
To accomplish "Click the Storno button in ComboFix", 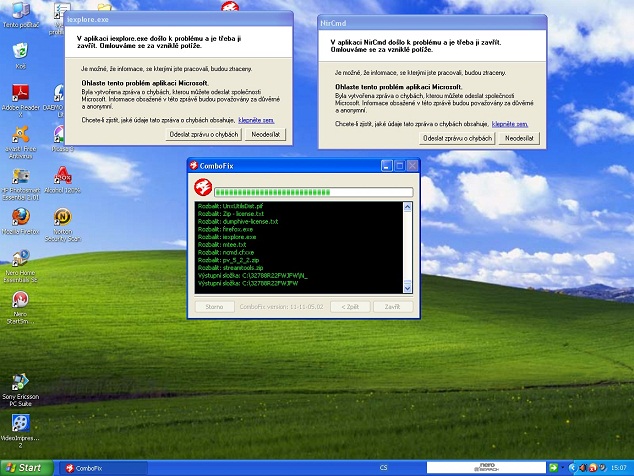I will (x=214, y=307).
